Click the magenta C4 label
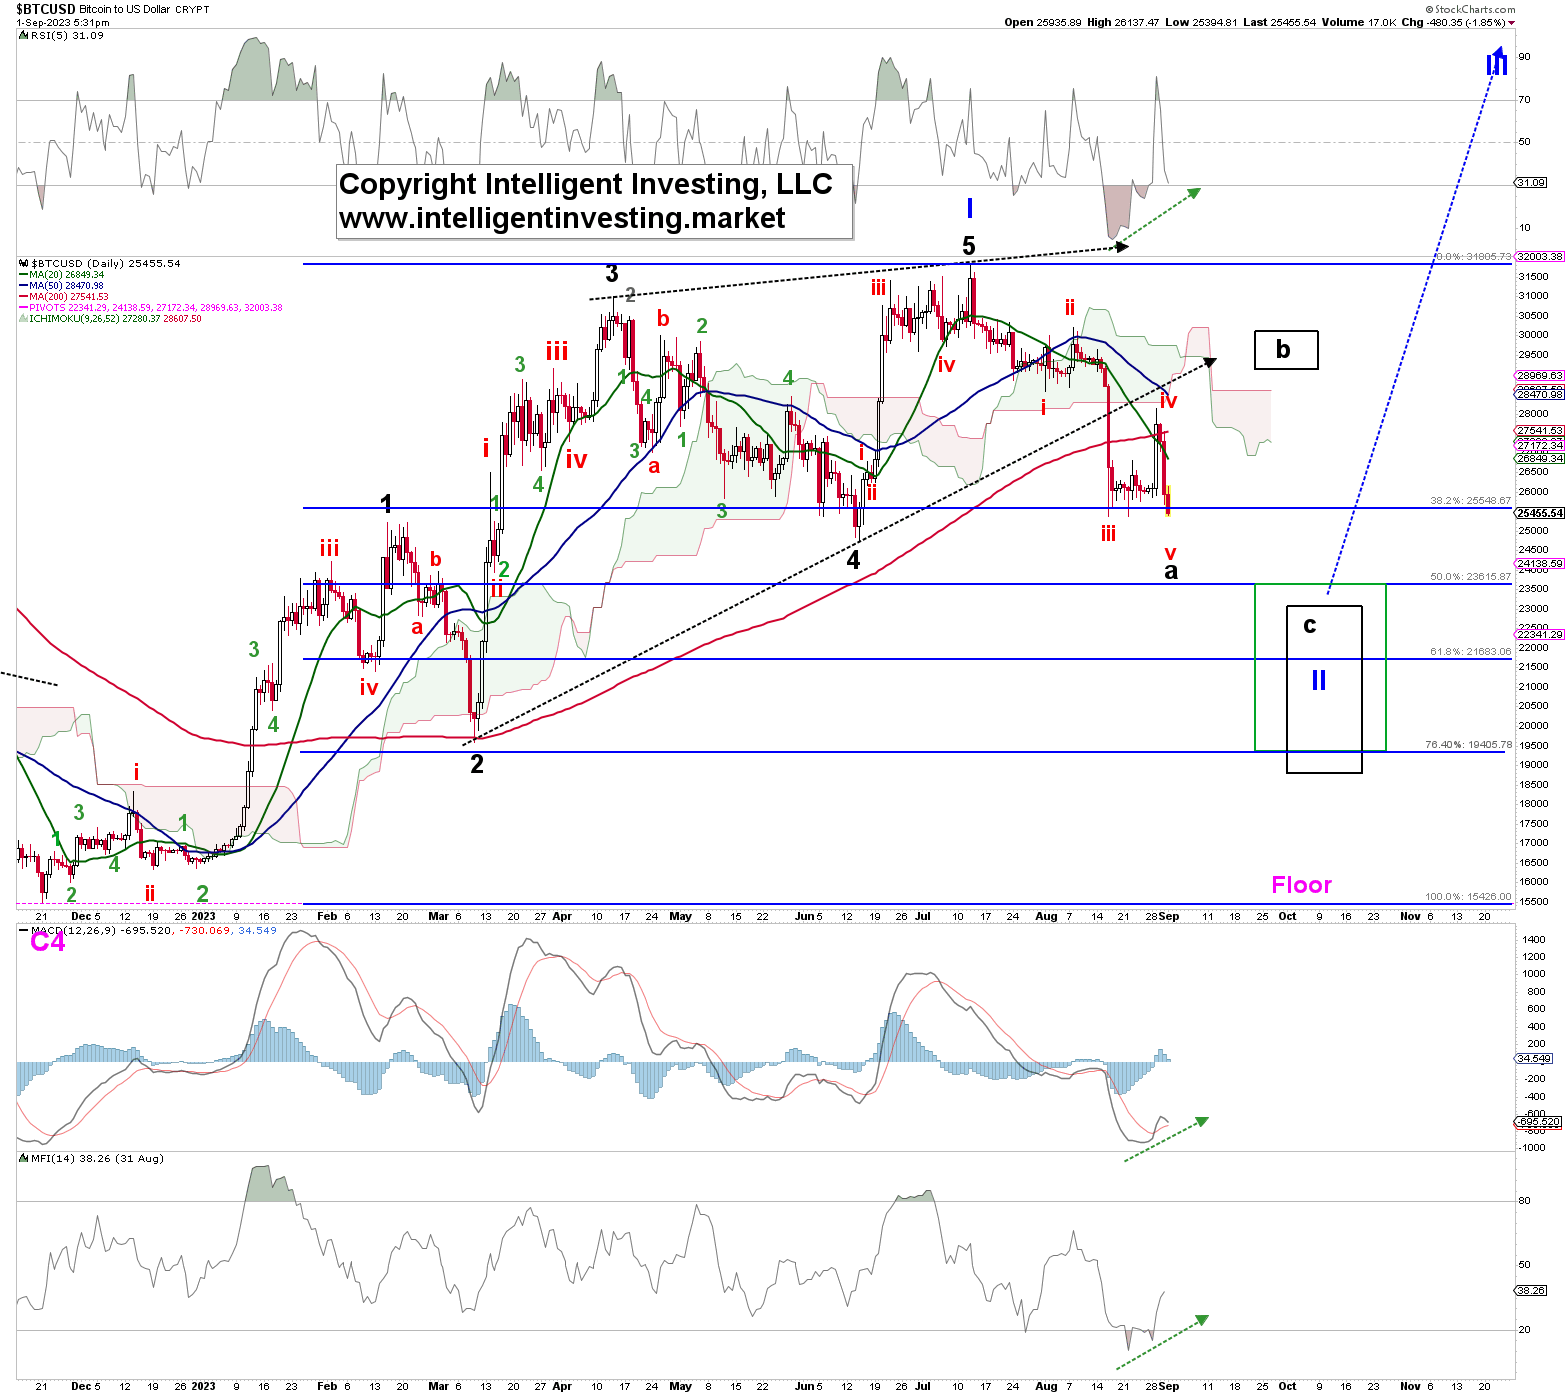The height and width of the screenshot is (1396, 1565). point(47,942)
